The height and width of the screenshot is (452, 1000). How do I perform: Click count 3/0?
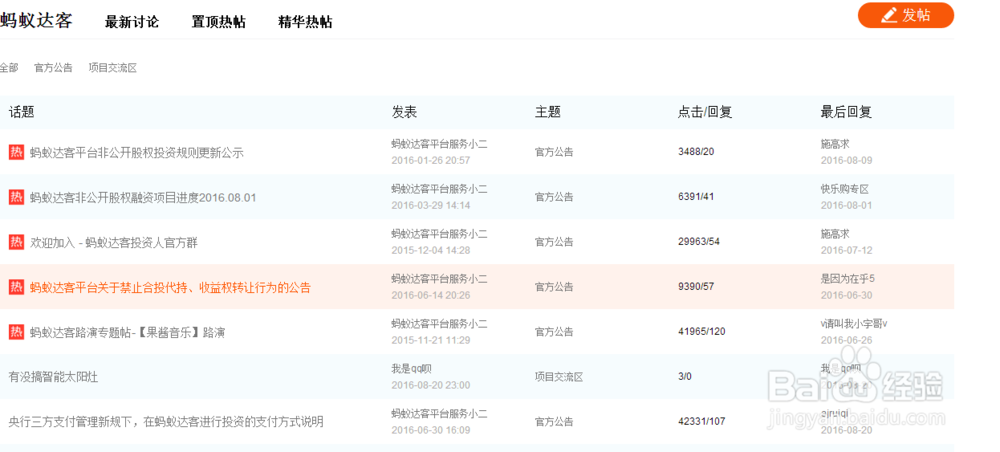(x=684, y=376)
